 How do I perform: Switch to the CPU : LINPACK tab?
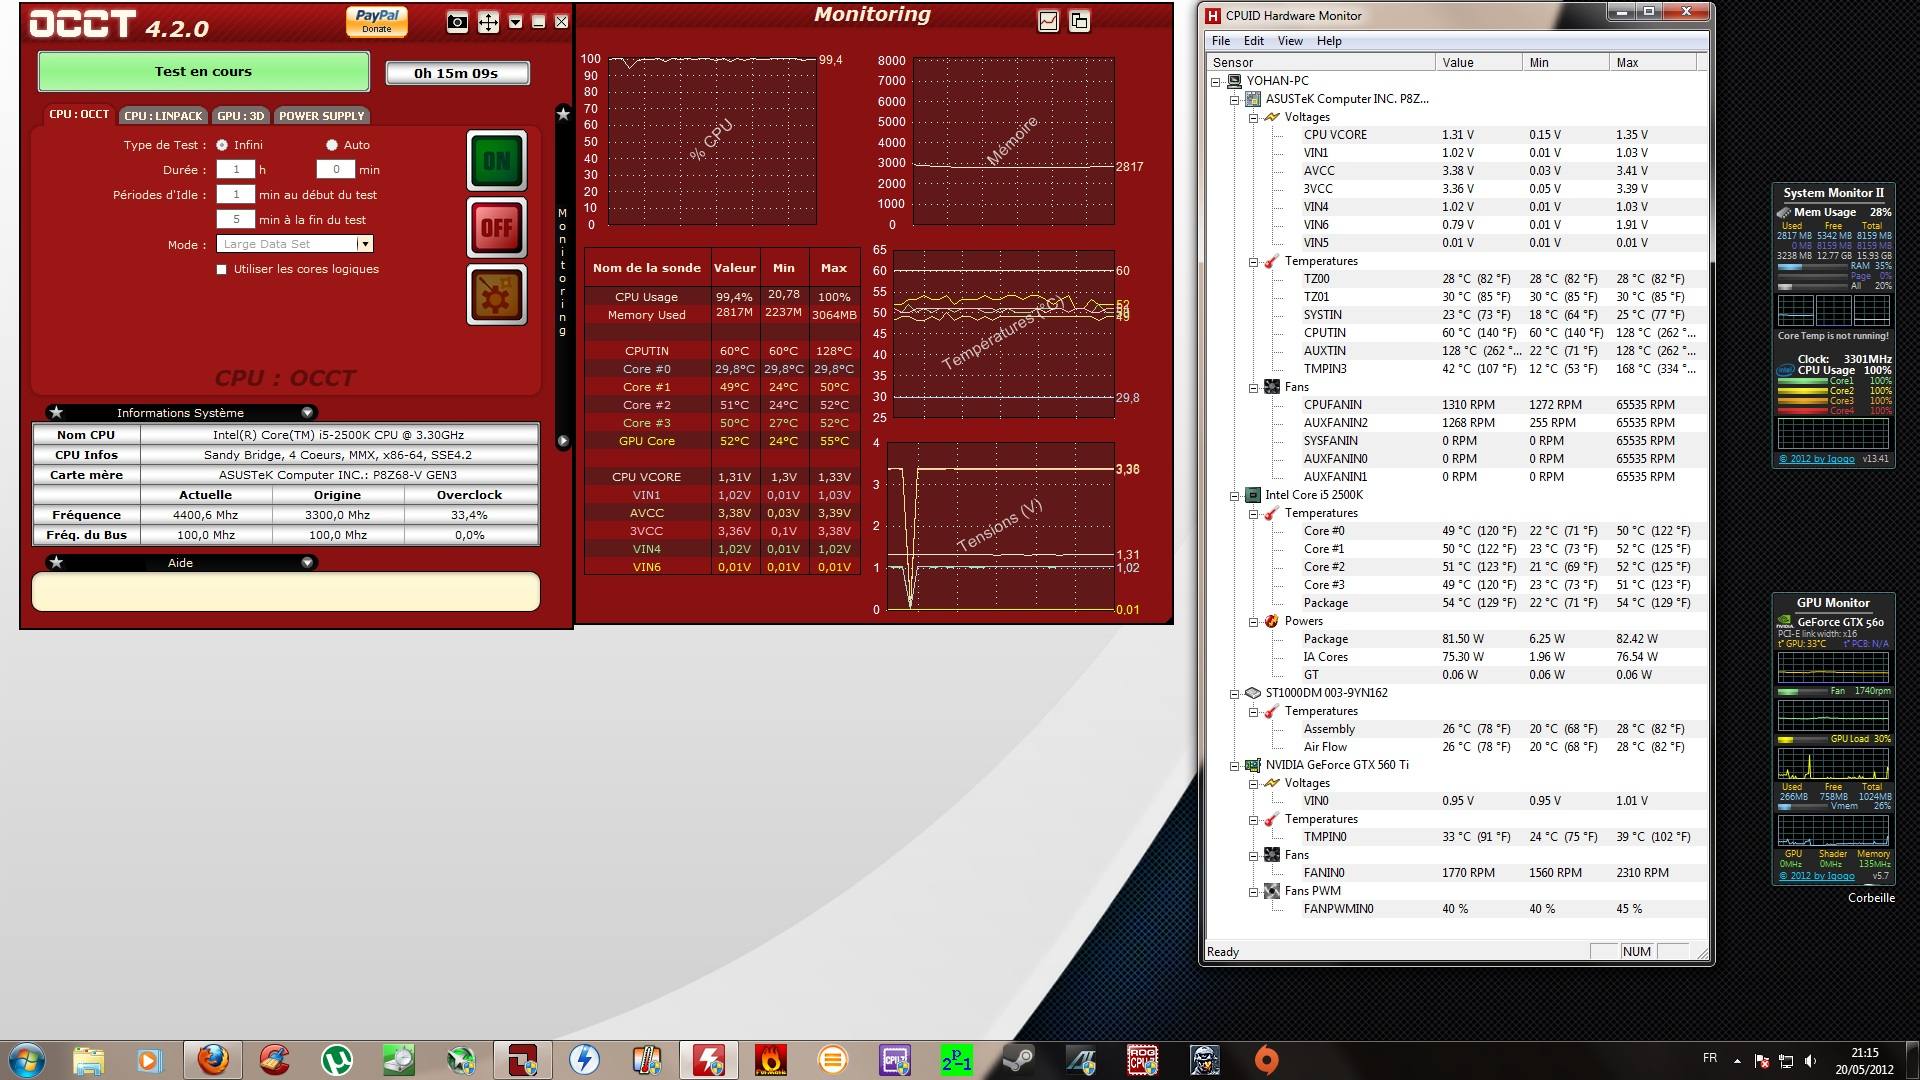coord(163,116)
